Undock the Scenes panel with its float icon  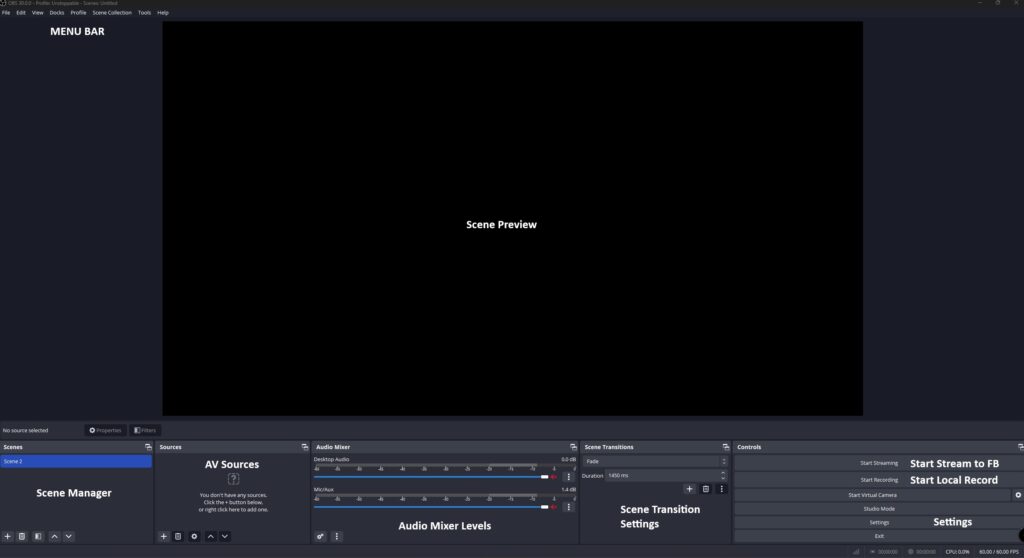148,447
